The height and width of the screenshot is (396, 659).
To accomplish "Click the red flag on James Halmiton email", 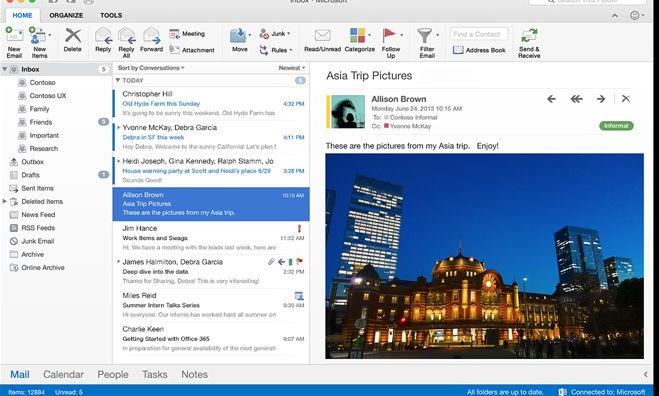I will pos(299,261).
